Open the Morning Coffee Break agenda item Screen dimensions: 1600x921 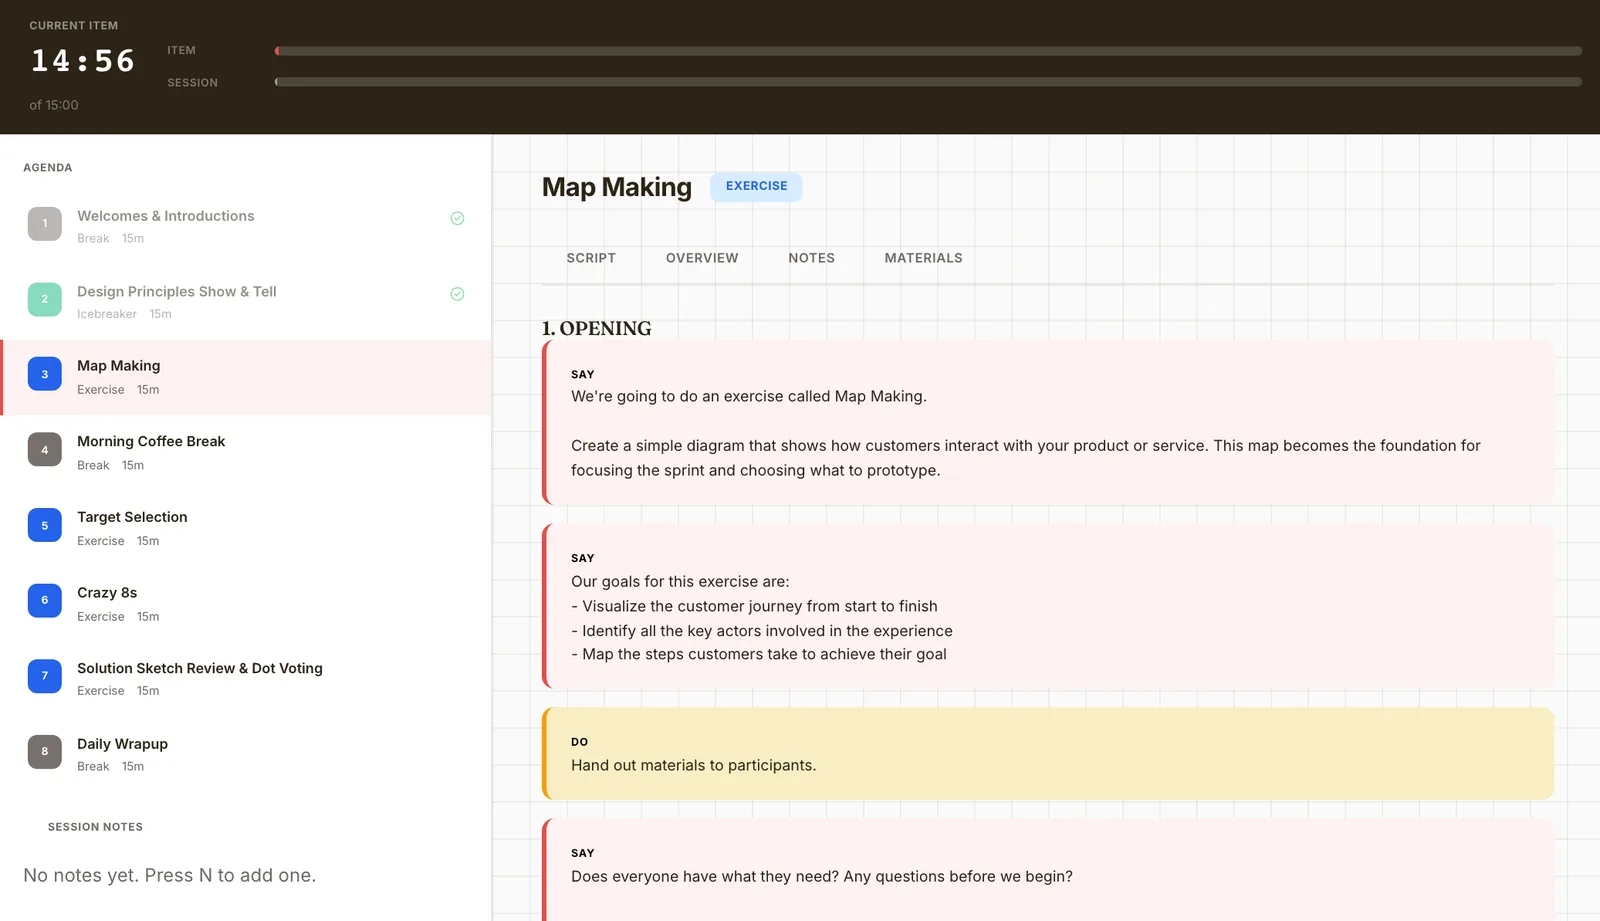point(246,453)
